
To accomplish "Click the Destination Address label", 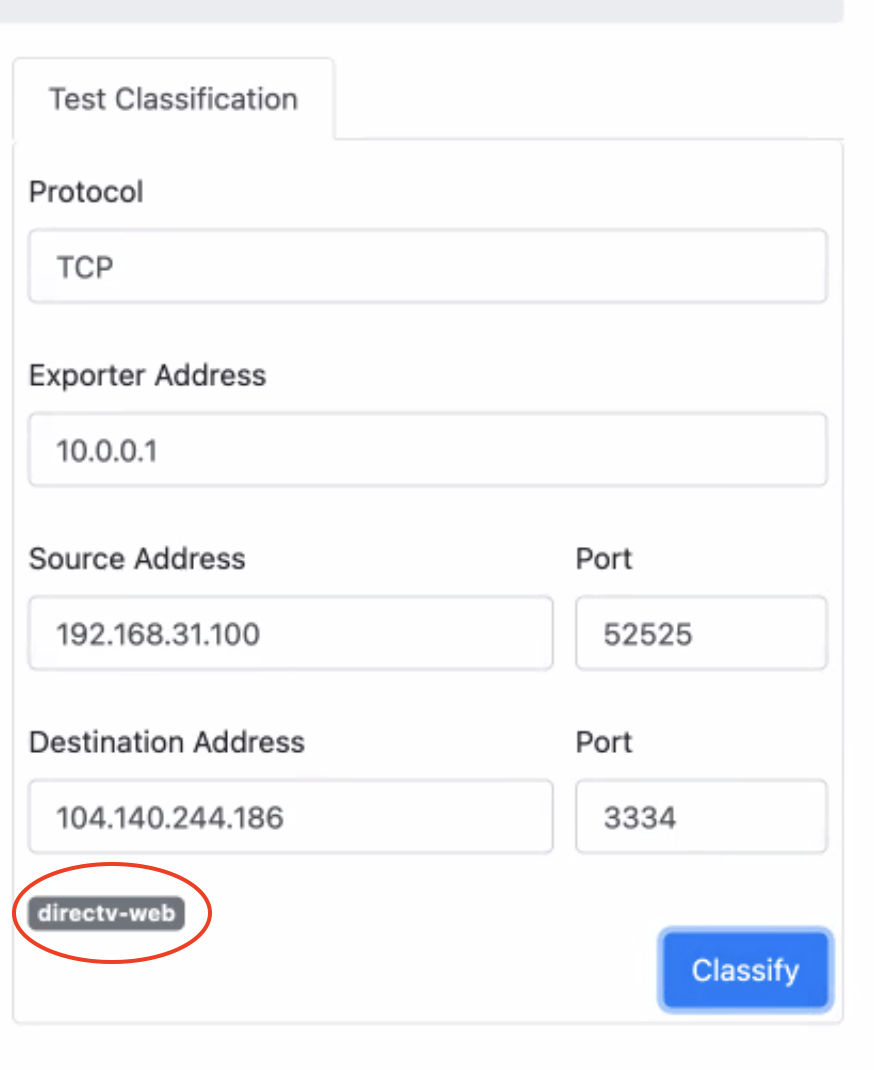I will tap(166, 742).
